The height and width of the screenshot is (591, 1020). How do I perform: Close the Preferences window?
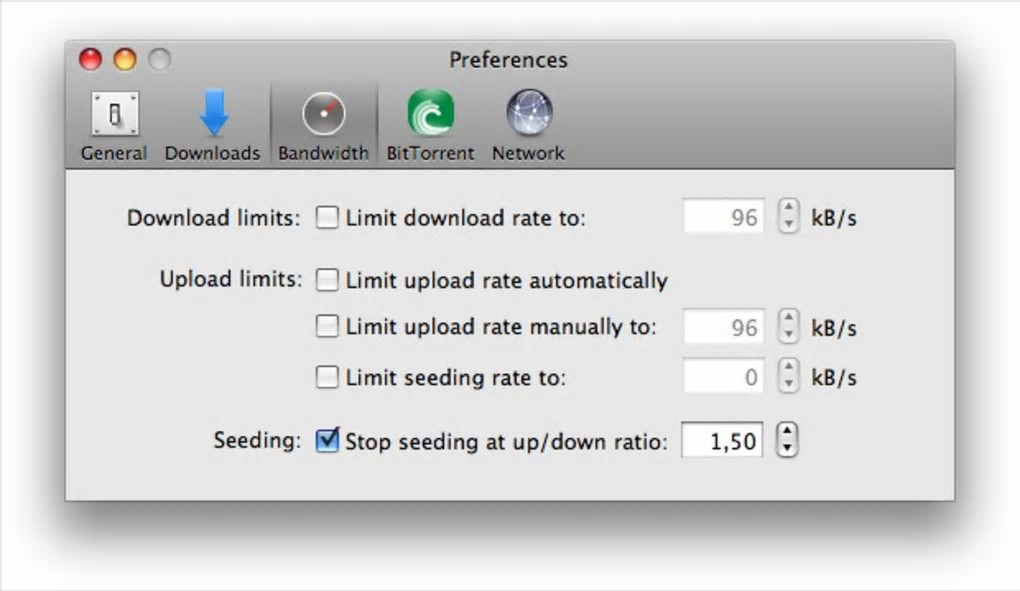click(91, 60)
